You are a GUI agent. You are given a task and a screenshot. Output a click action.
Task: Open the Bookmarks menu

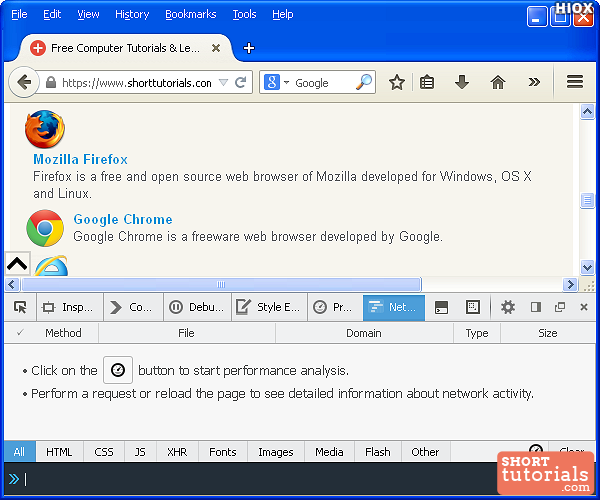191,15
